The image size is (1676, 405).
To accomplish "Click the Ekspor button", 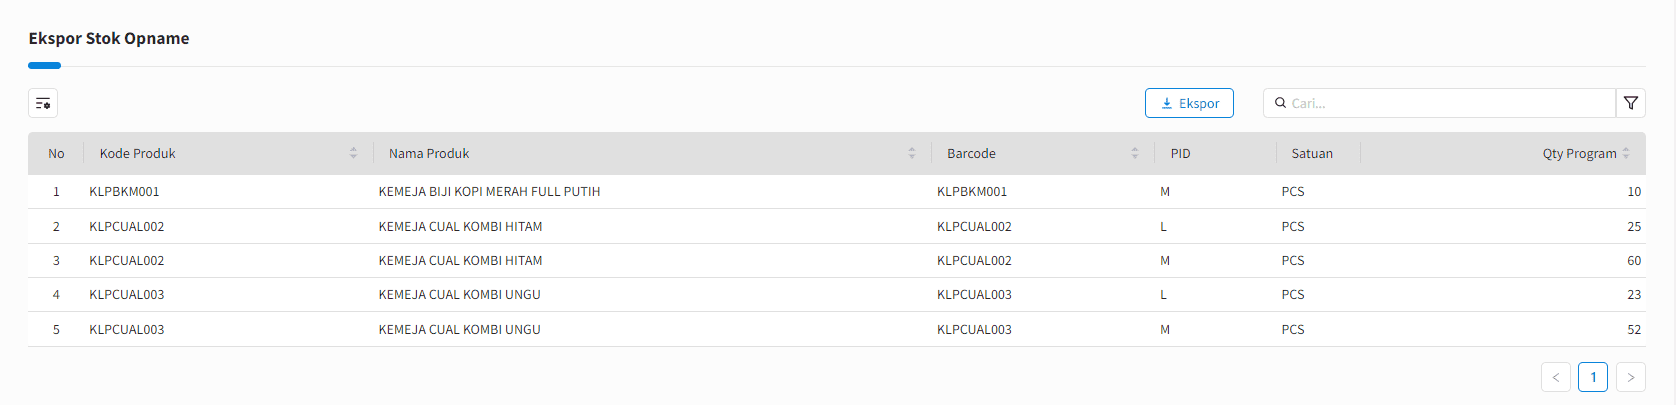I will [1189, 103].
